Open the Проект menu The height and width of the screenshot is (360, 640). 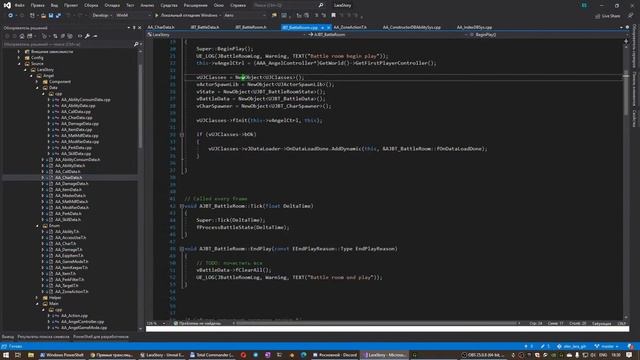pos(71,5)
